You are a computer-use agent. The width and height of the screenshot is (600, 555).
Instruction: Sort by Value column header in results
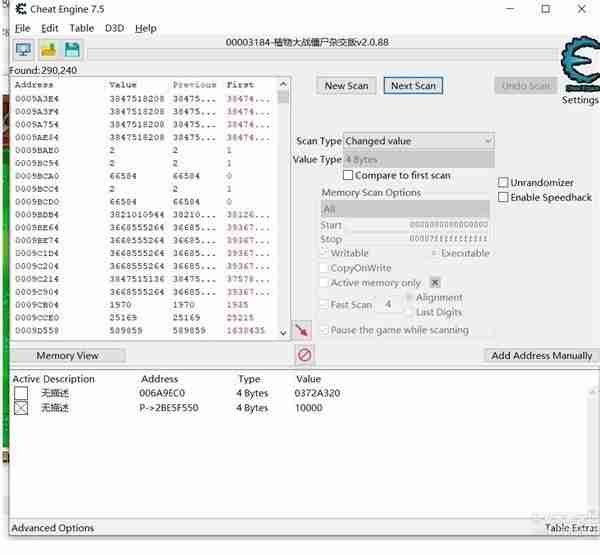point(123,85)
